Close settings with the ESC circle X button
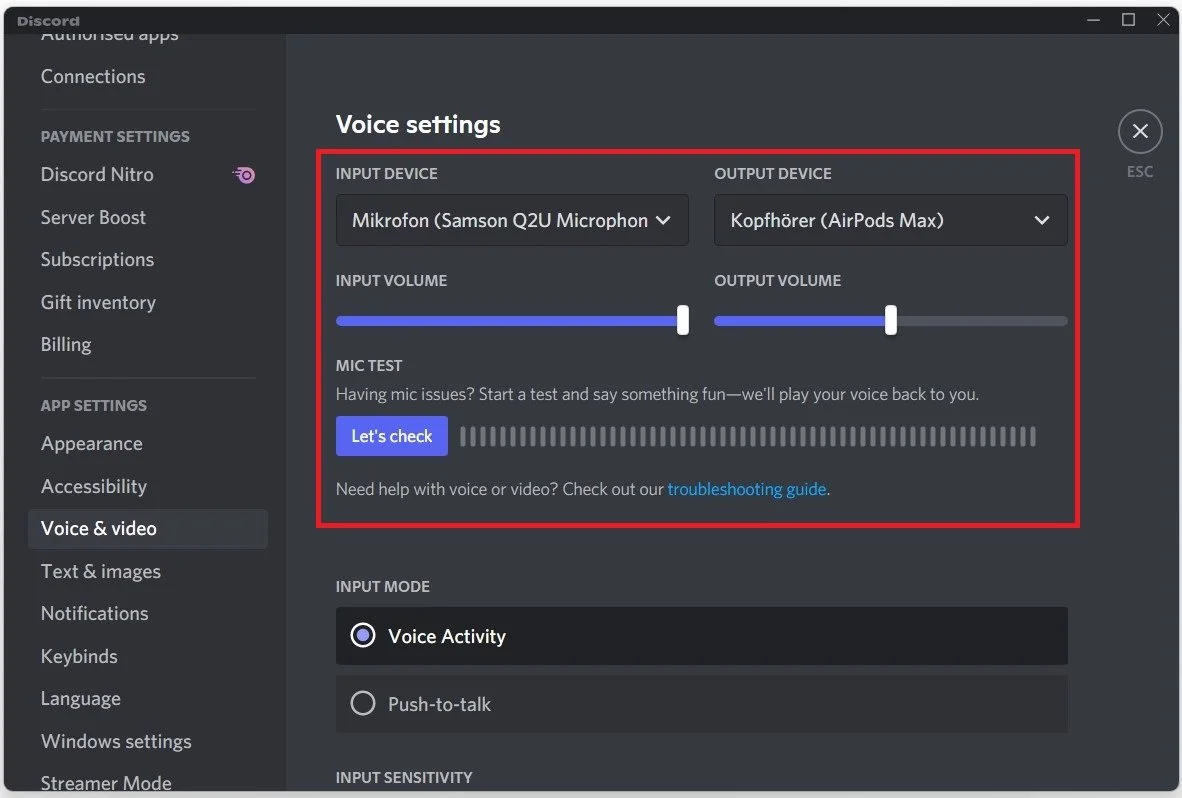 click(1140, 131)
